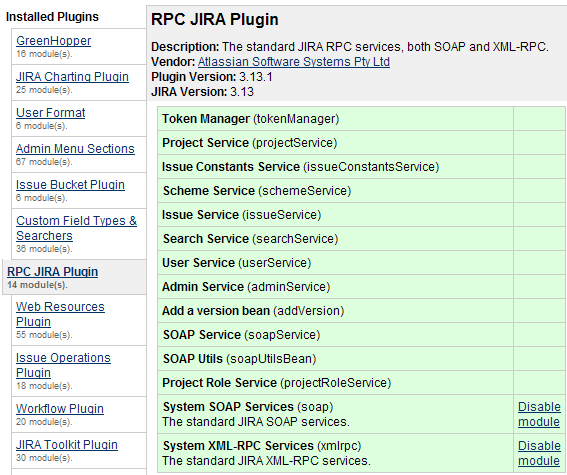Open the Workflow Plugin entry
The image size is (567, 475).
[60, 408]
